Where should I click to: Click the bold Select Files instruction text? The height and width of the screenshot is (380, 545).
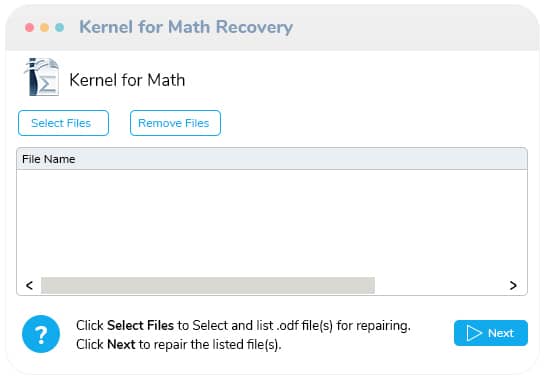click(140, 325)
